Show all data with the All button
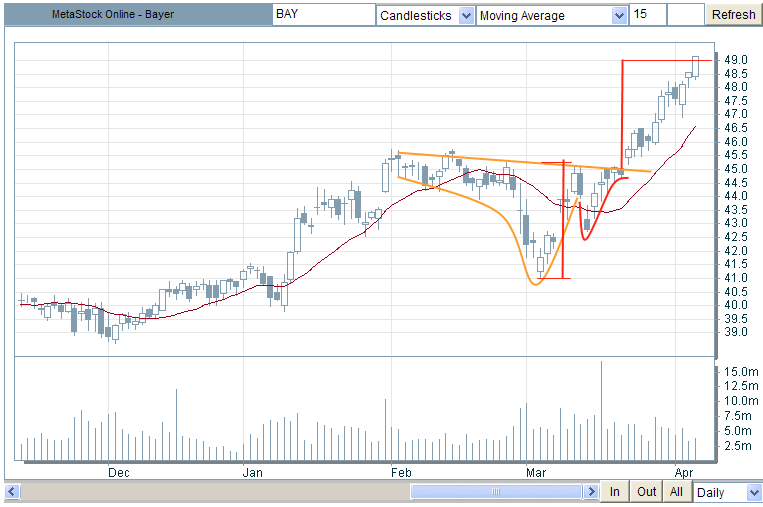The image size is (763, 507). (676, 491)
